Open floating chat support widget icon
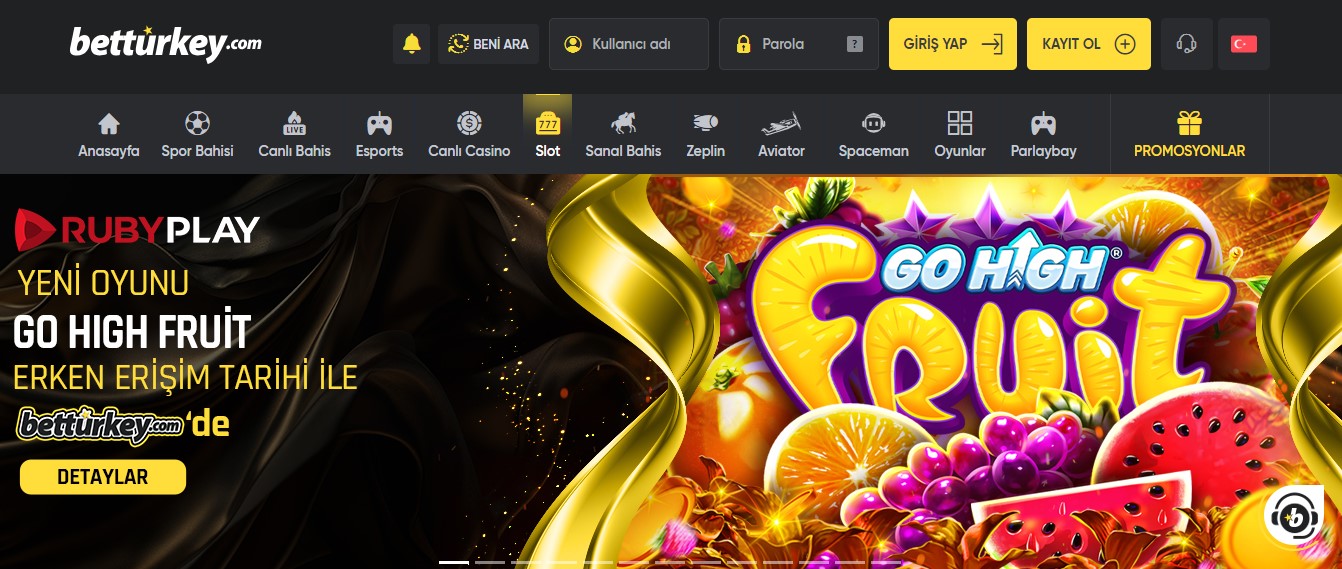Screen dimensions: 1342x569 pos(1292,516)
